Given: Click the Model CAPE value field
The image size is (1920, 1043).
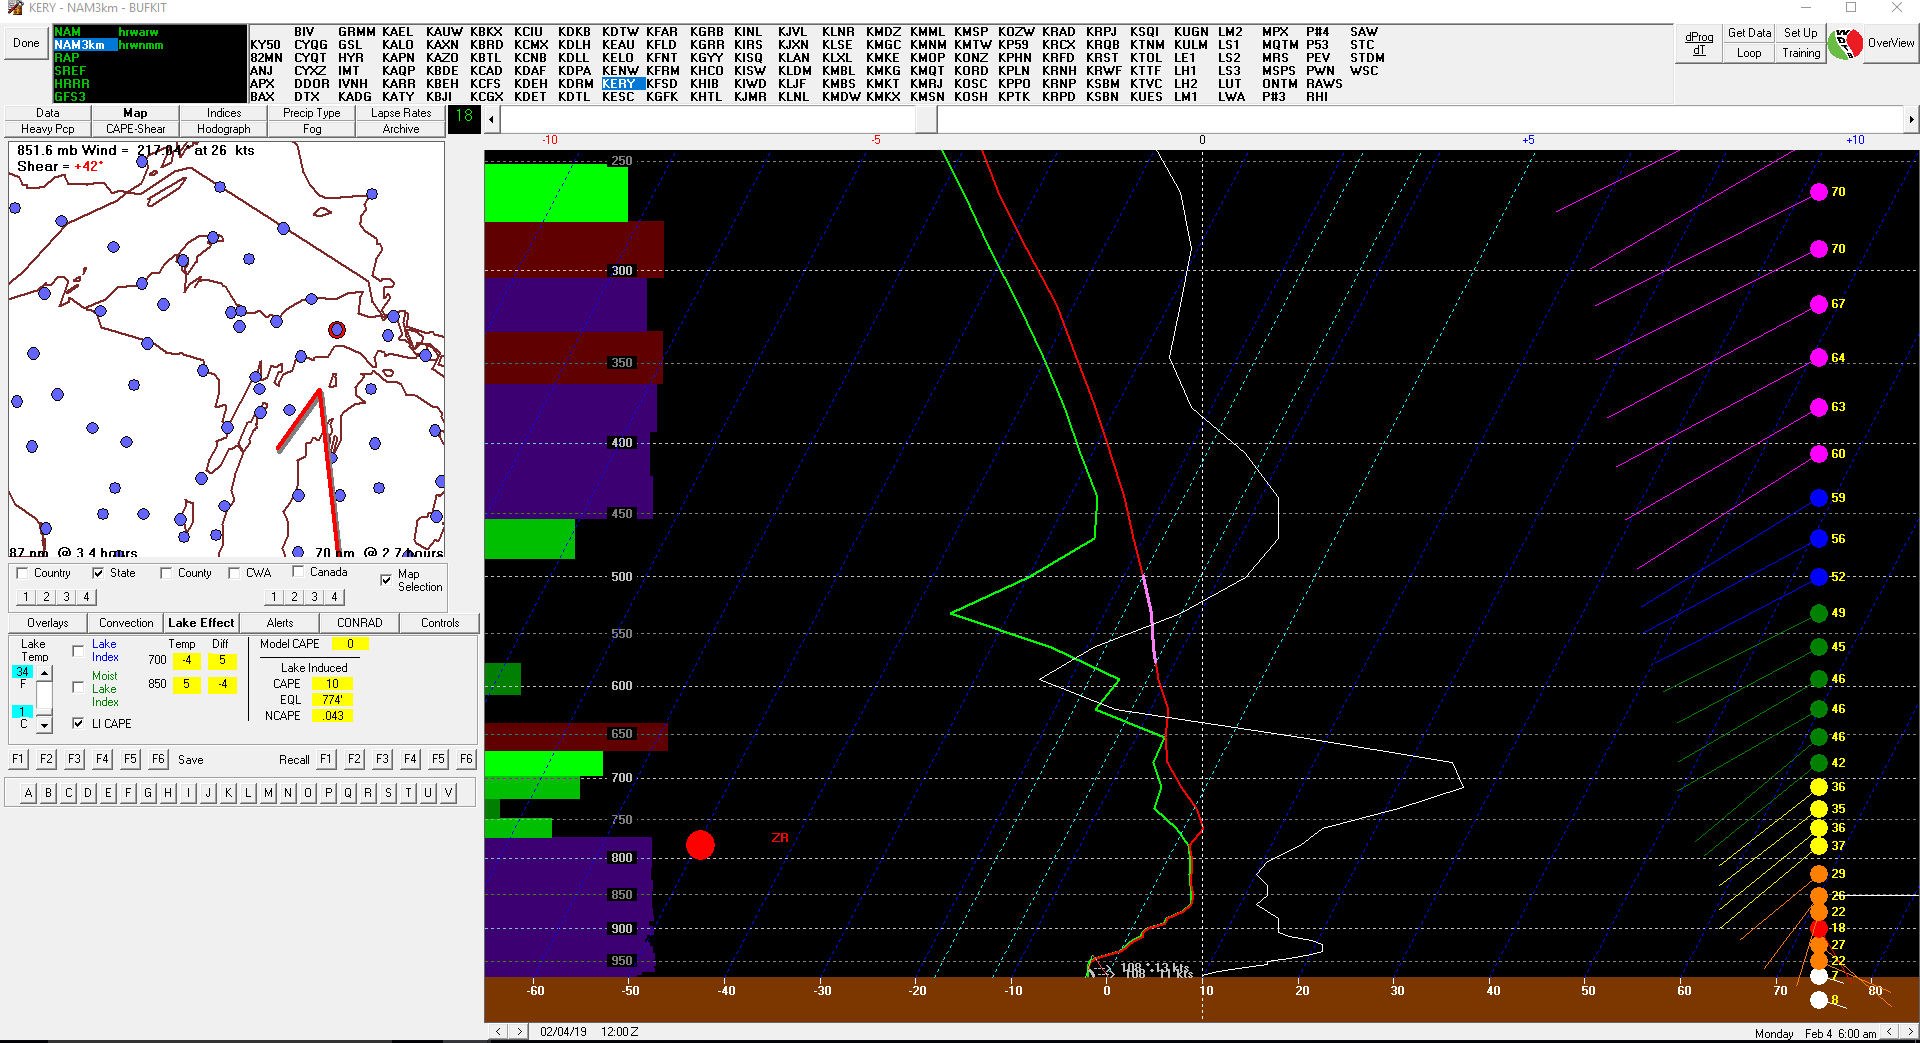Looking at the screenshot, I should tap(350, 644).
